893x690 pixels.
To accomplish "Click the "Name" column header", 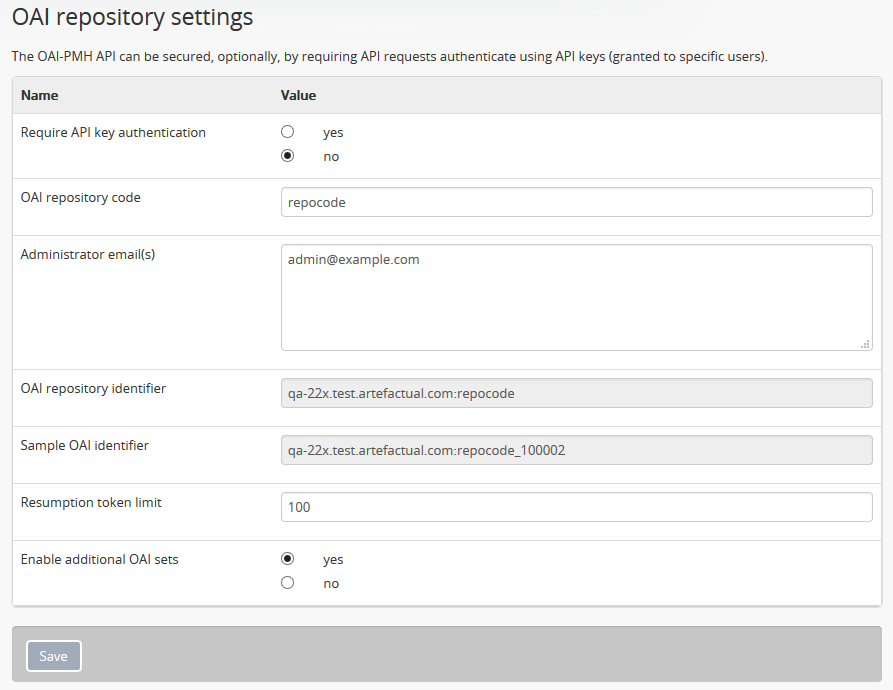I will (40, 96).
